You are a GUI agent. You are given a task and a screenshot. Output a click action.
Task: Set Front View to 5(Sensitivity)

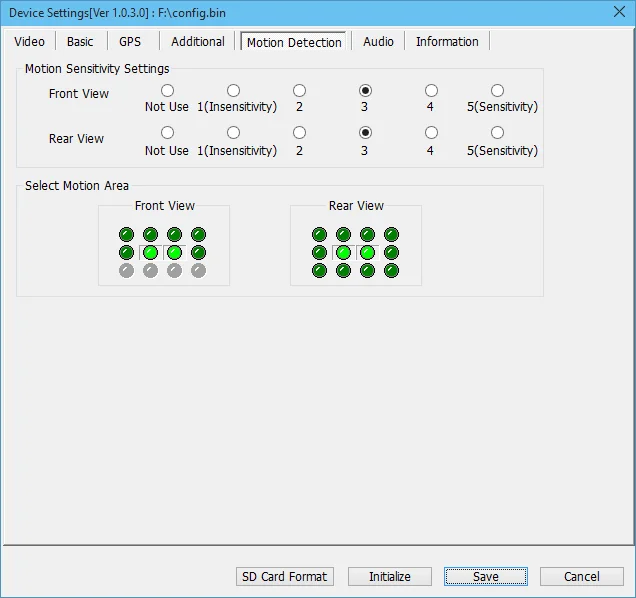point(497,90)
